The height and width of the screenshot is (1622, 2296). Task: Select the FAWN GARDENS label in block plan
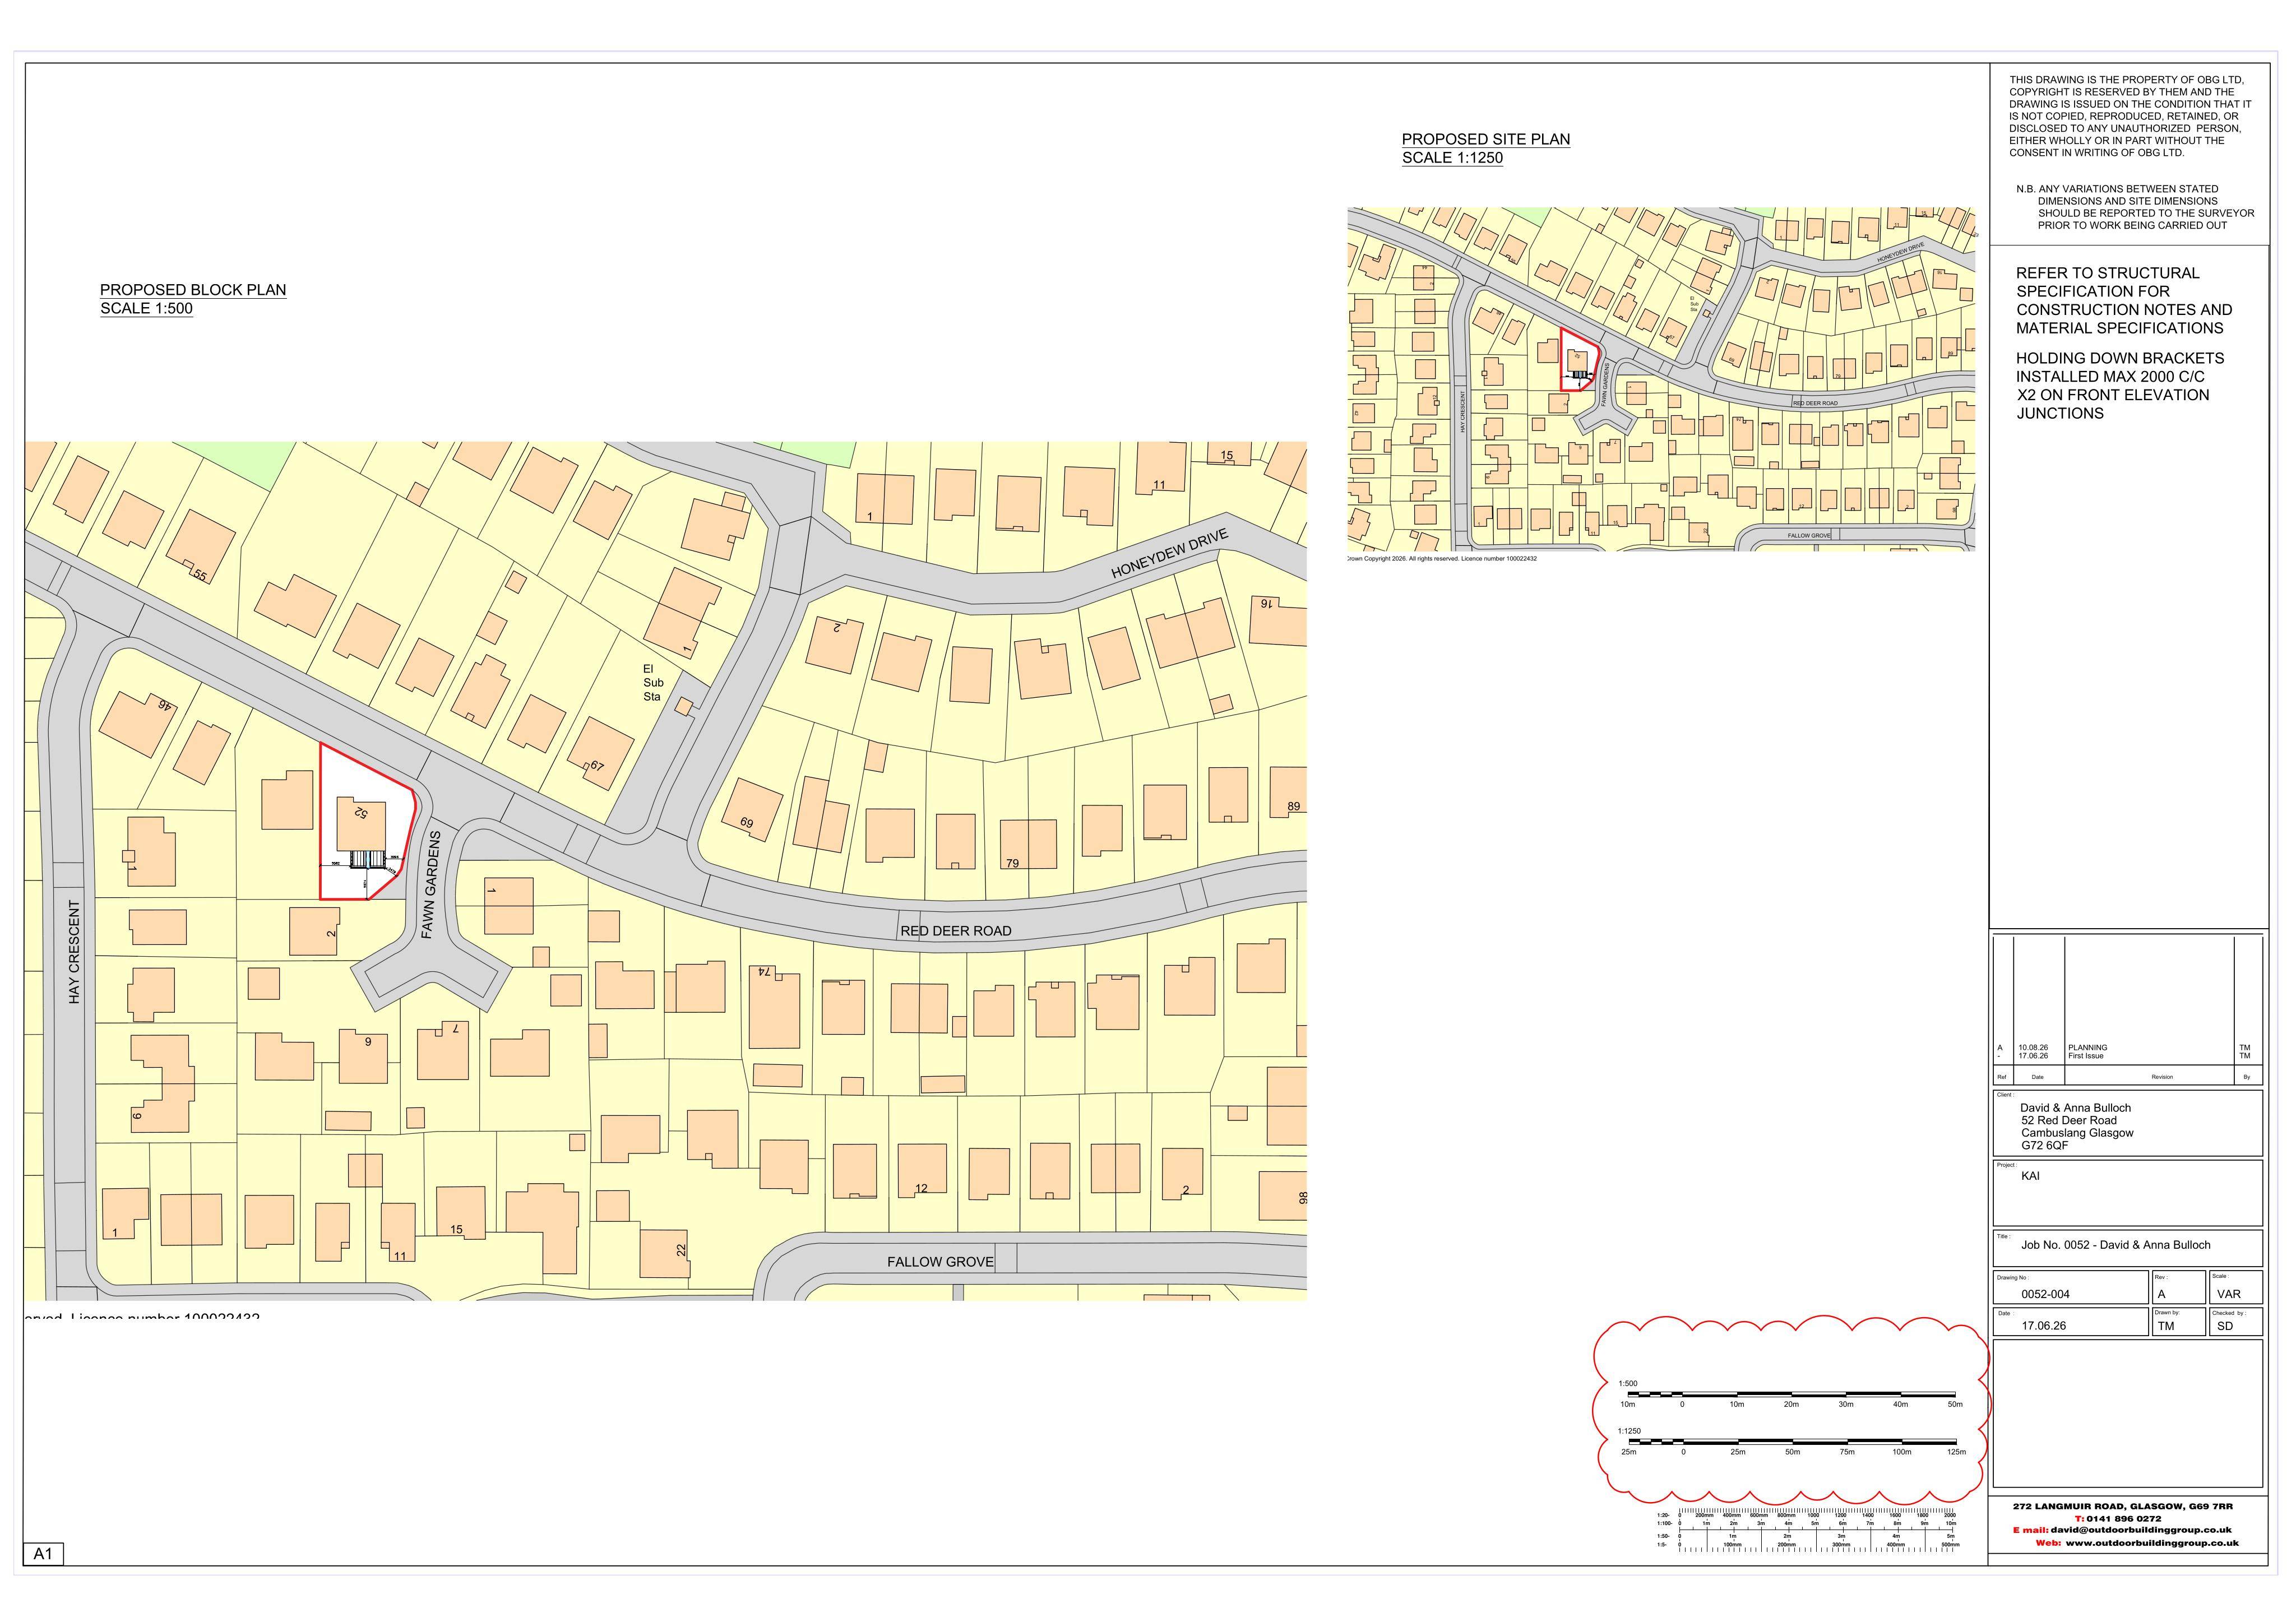click(431, 884)
